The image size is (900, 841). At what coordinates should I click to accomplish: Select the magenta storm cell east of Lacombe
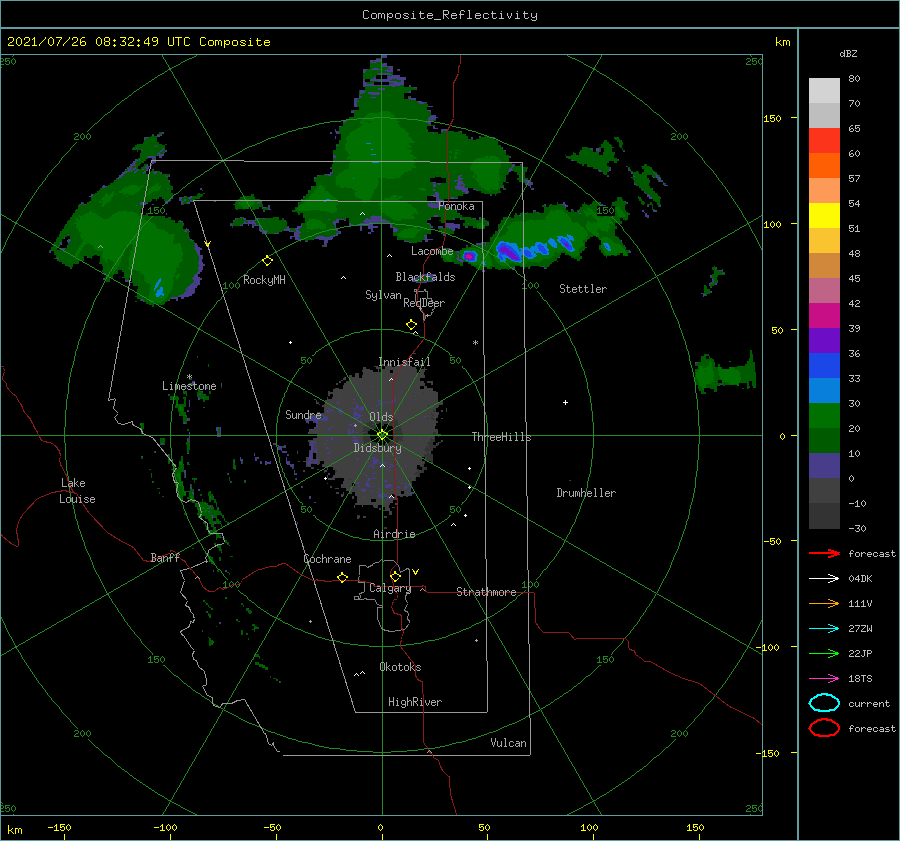pyautogui.click(x=470, y=256)
